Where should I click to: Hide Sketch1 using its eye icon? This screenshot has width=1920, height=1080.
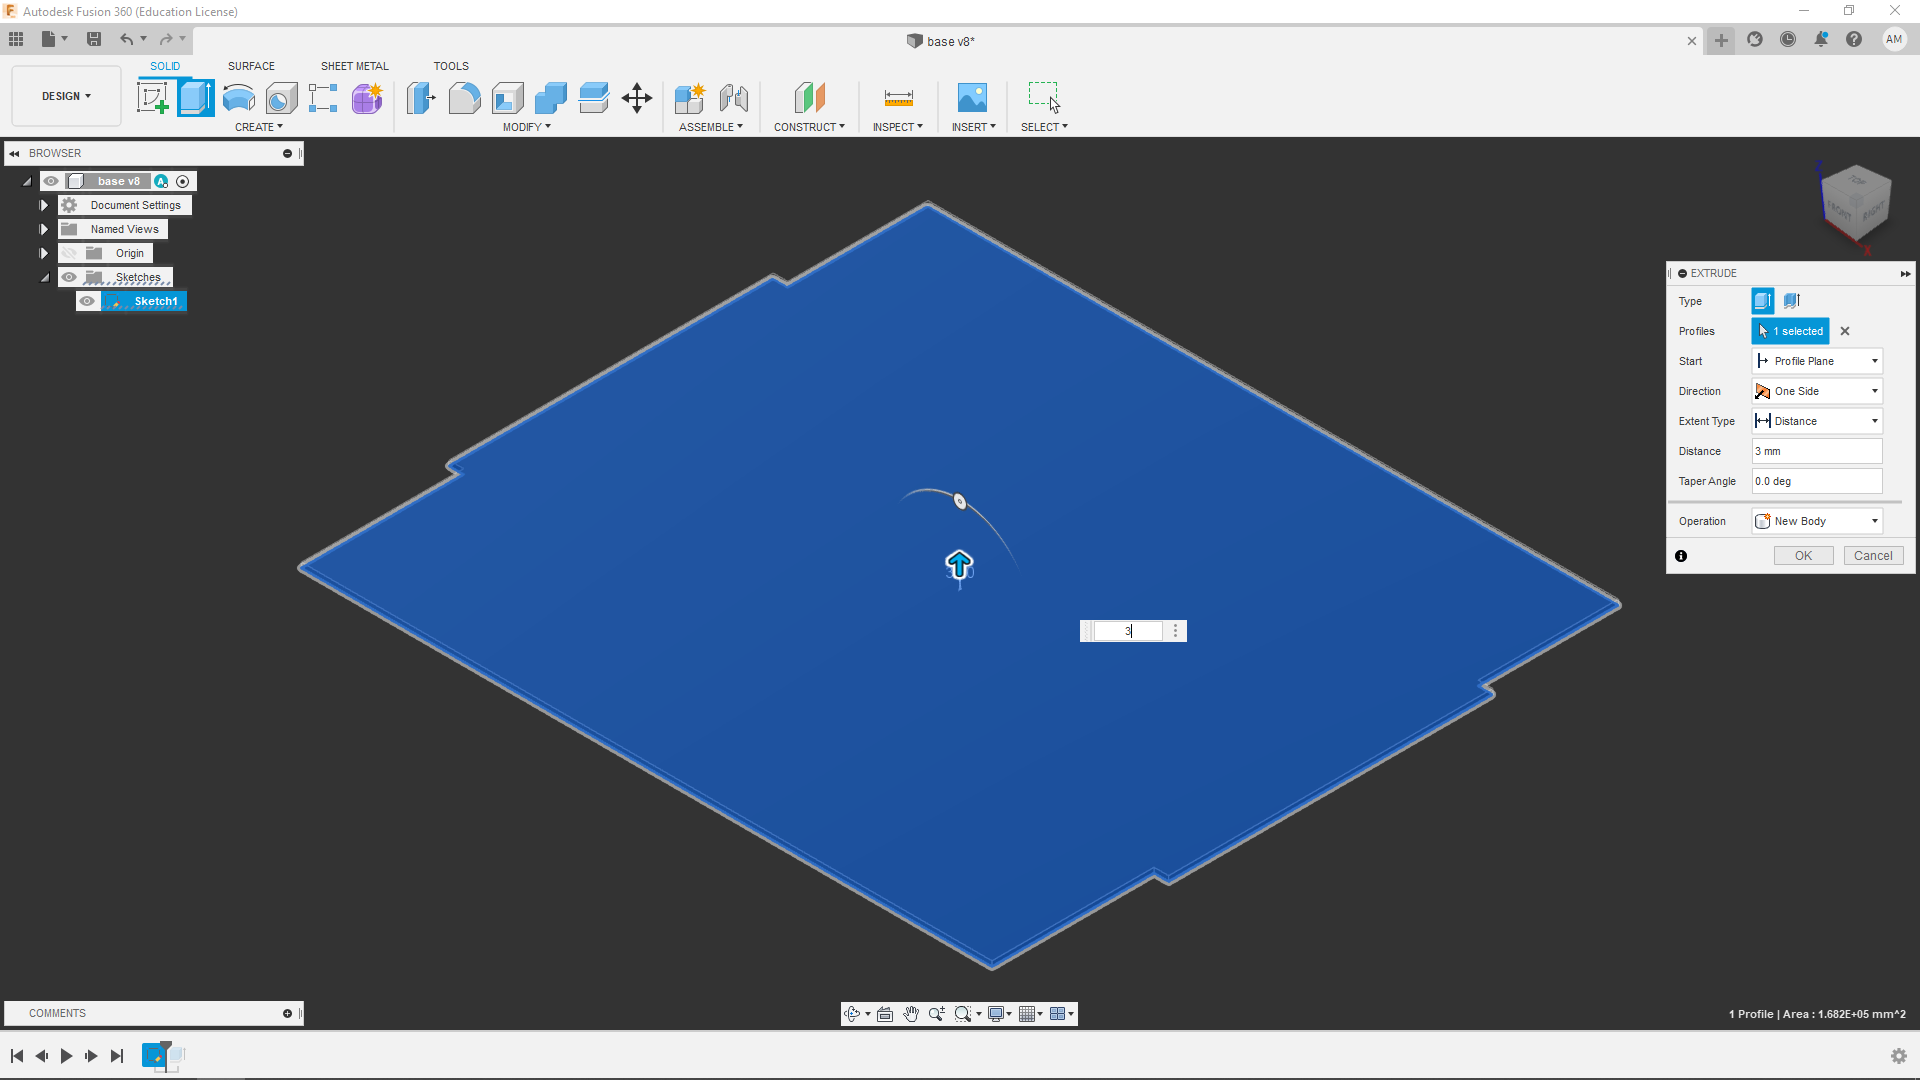tap(88, 301)
